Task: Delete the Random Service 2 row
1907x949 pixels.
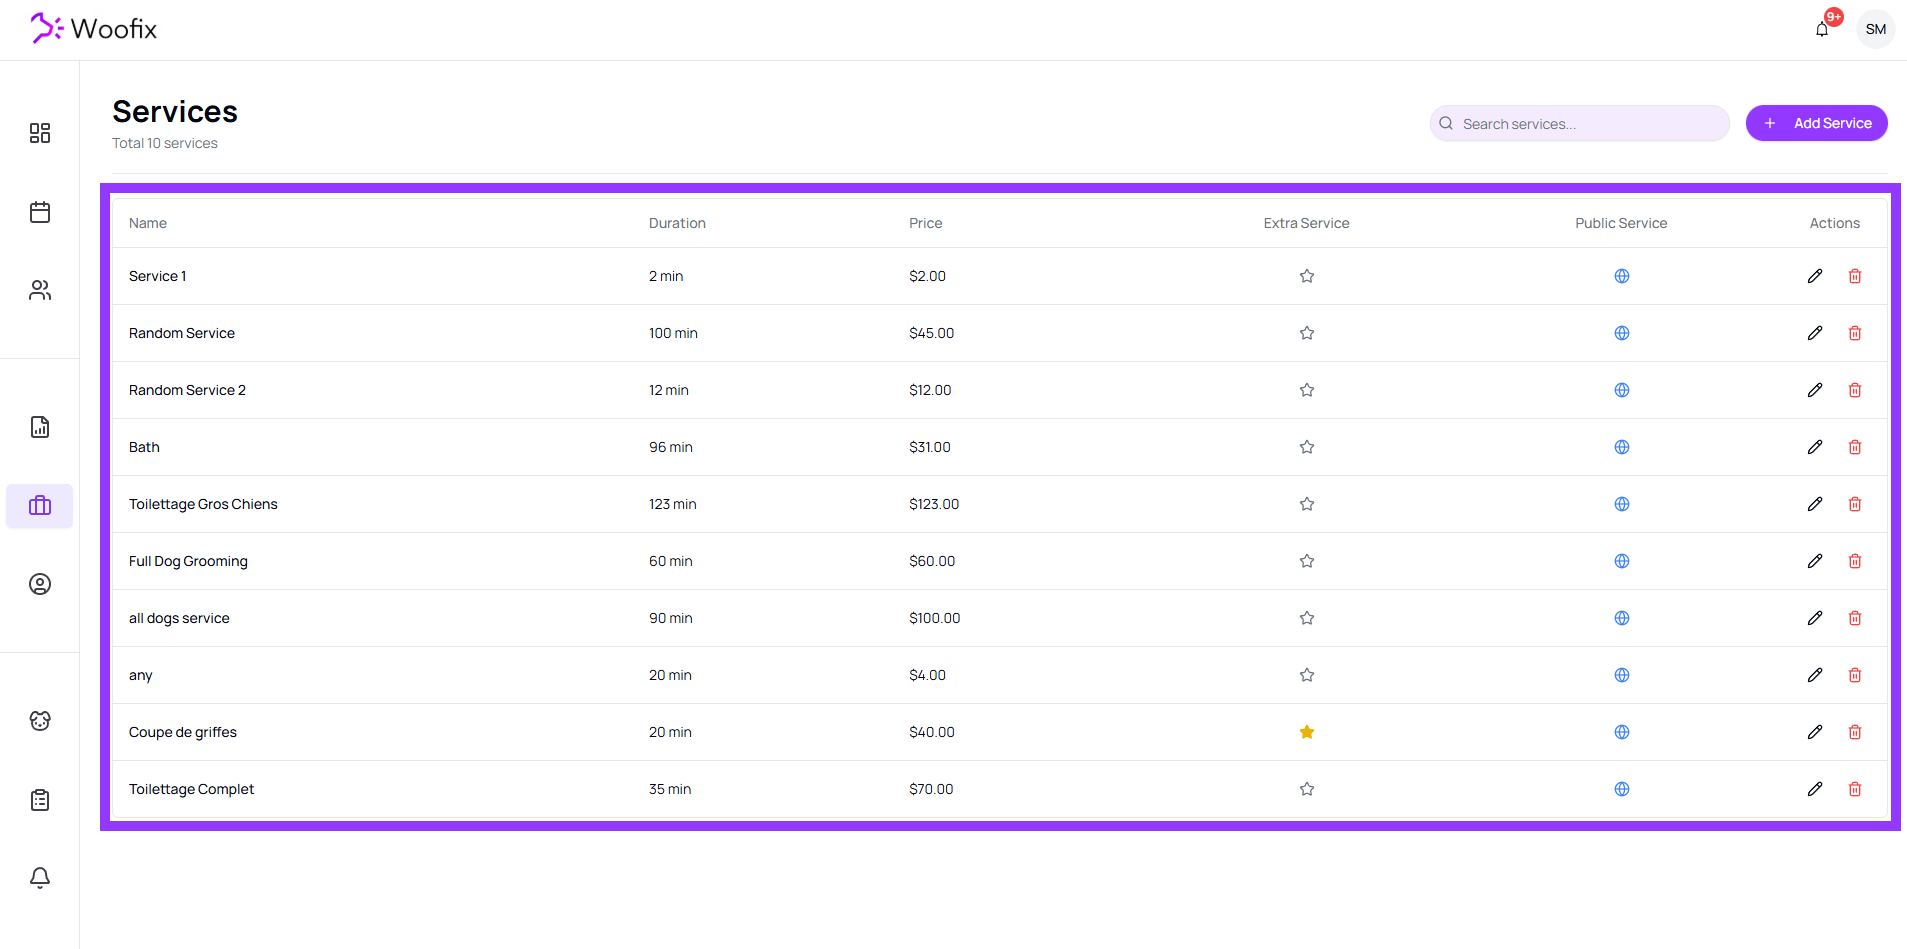Action: pos(1855,390)
